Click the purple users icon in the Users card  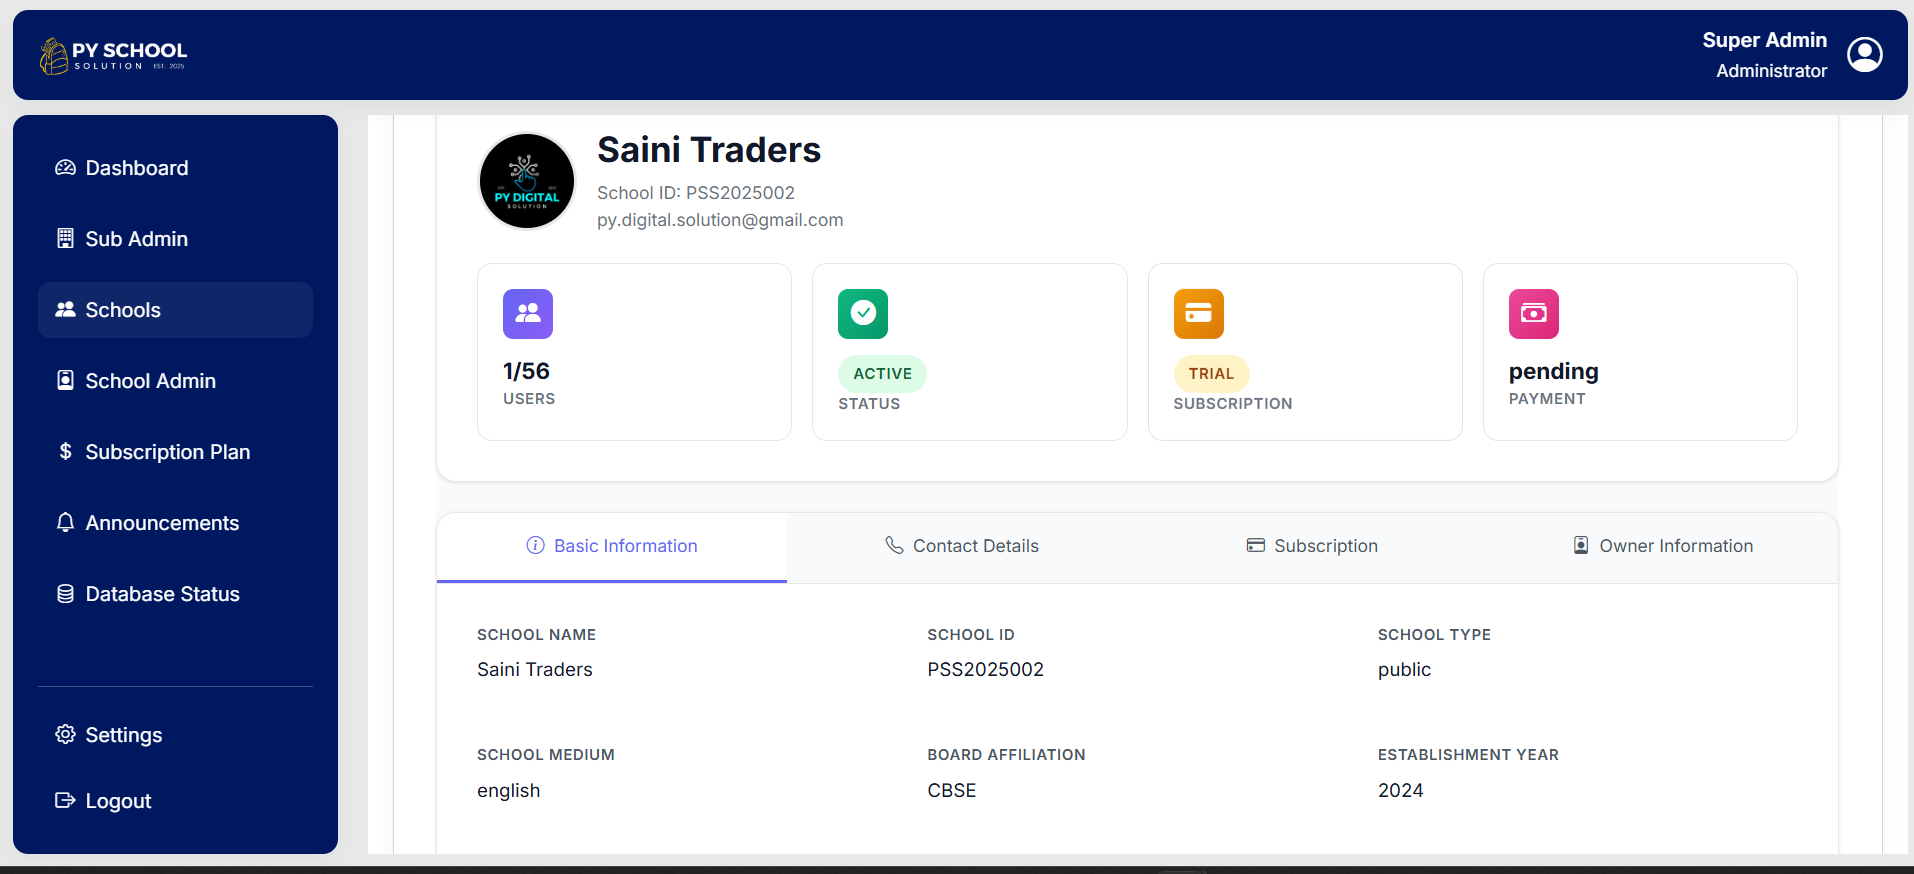(528, 314)
